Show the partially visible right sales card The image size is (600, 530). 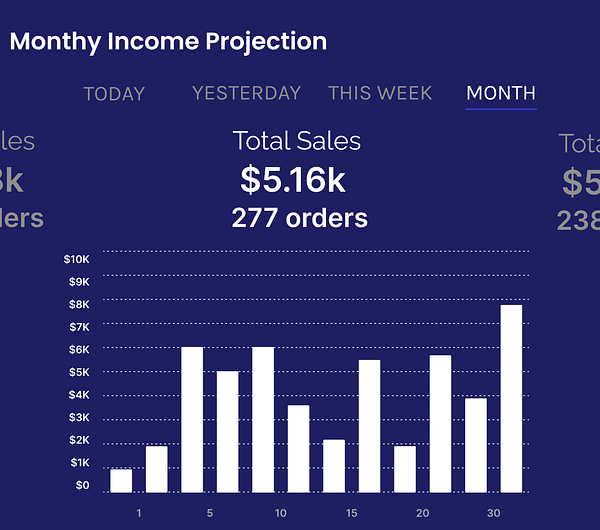tap(579, 182)
